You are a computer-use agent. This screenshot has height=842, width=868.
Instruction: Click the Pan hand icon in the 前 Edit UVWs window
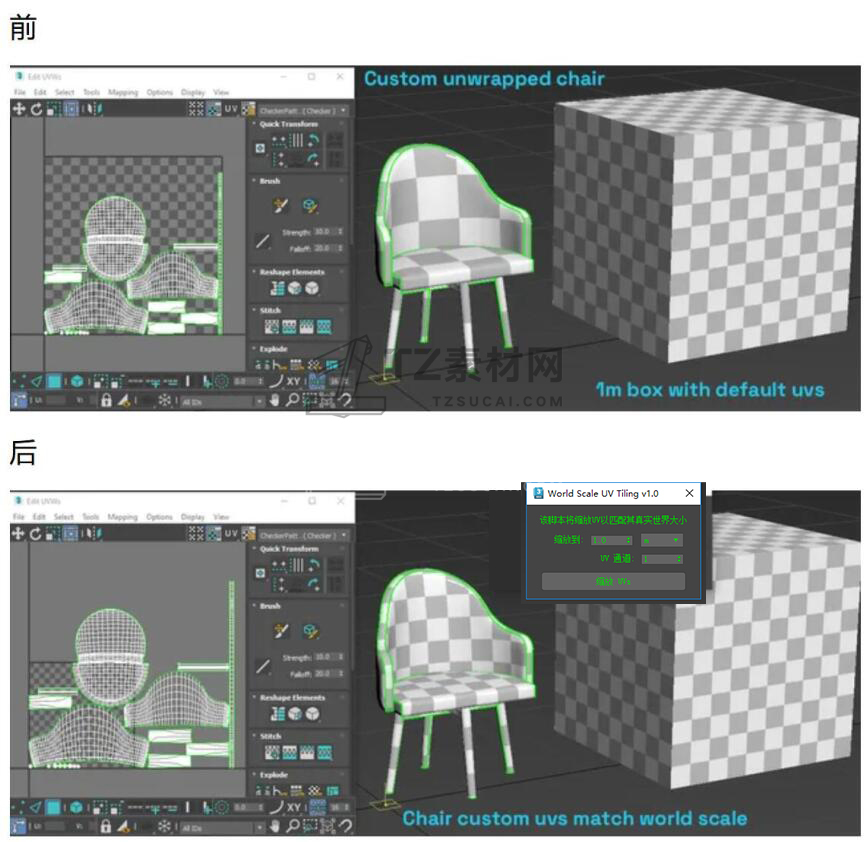coord(275,400)
